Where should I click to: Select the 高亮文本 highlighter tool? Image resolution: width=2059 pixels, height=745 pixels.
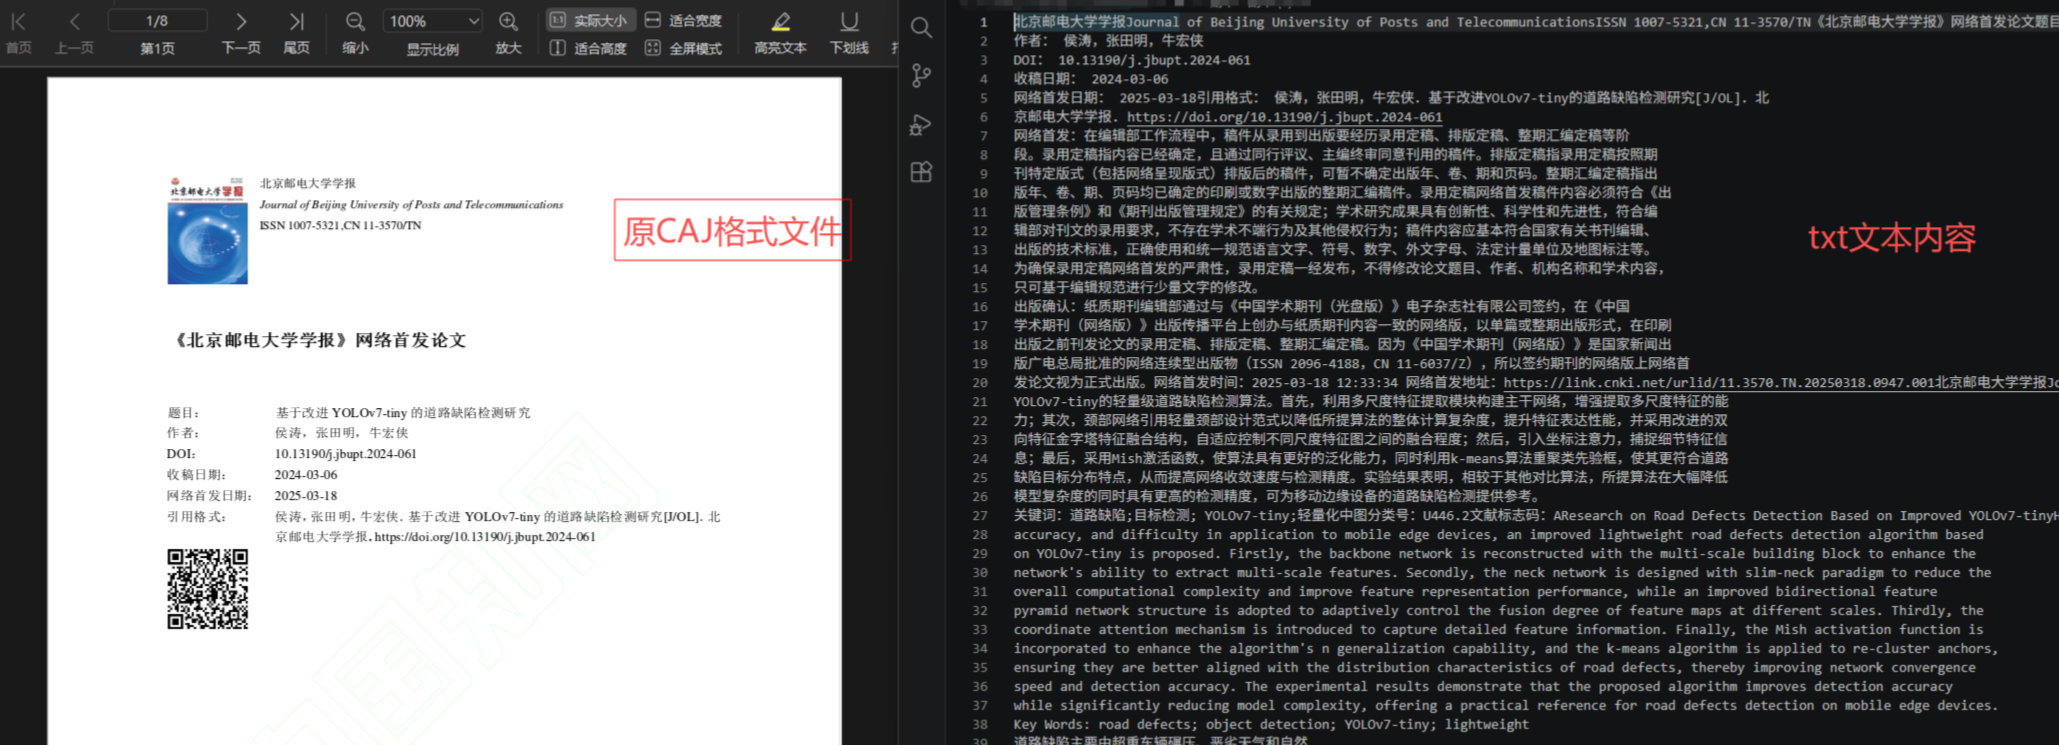780,32
